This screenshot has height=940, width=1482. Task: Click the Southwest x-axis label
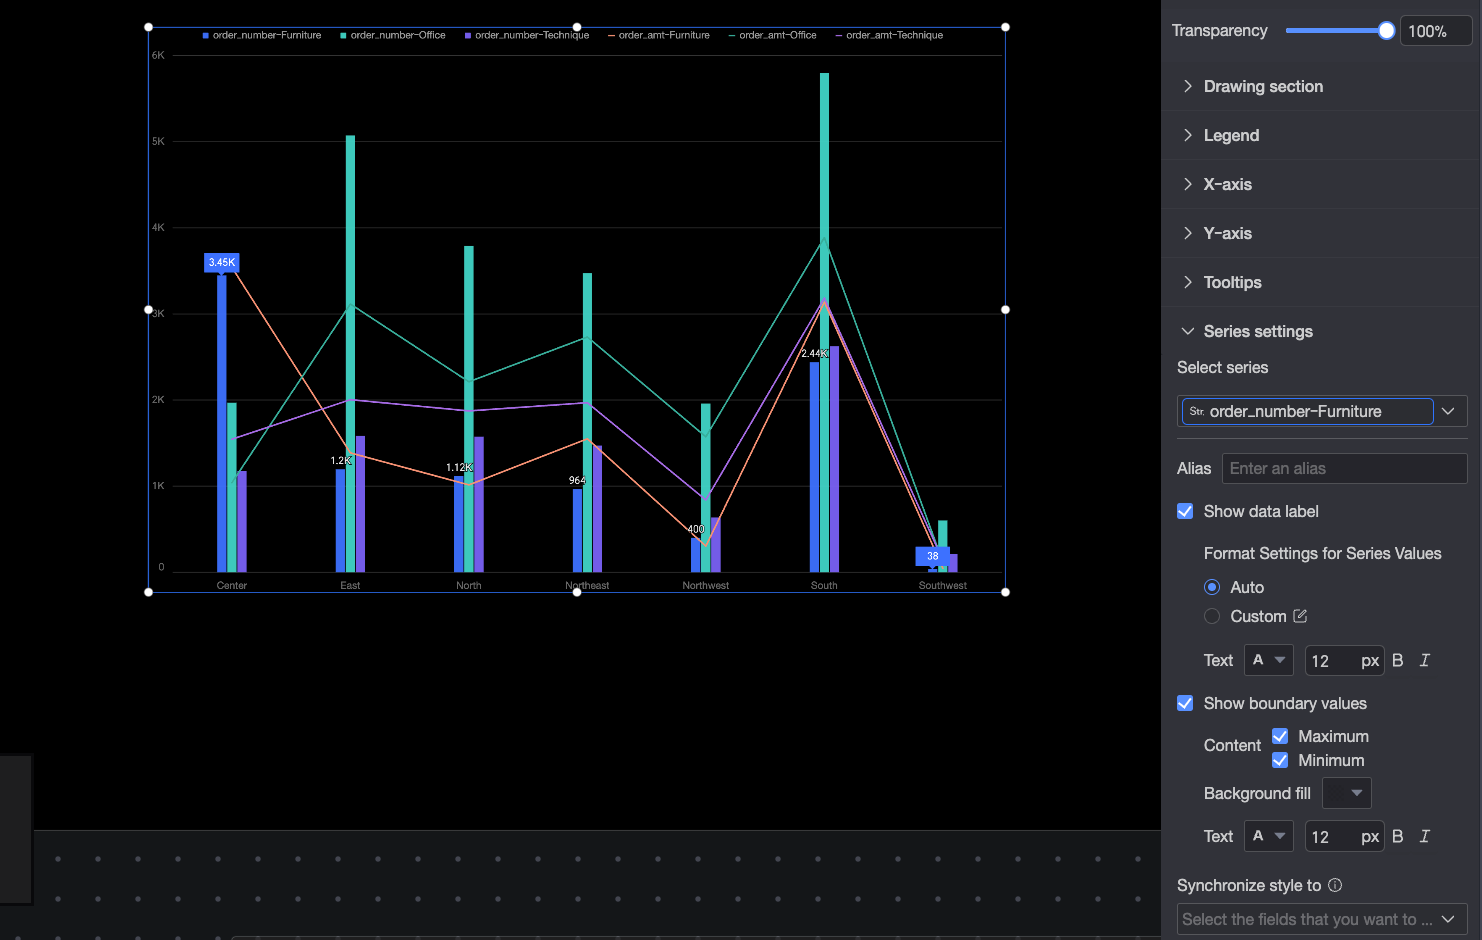[x=943, y=585]
